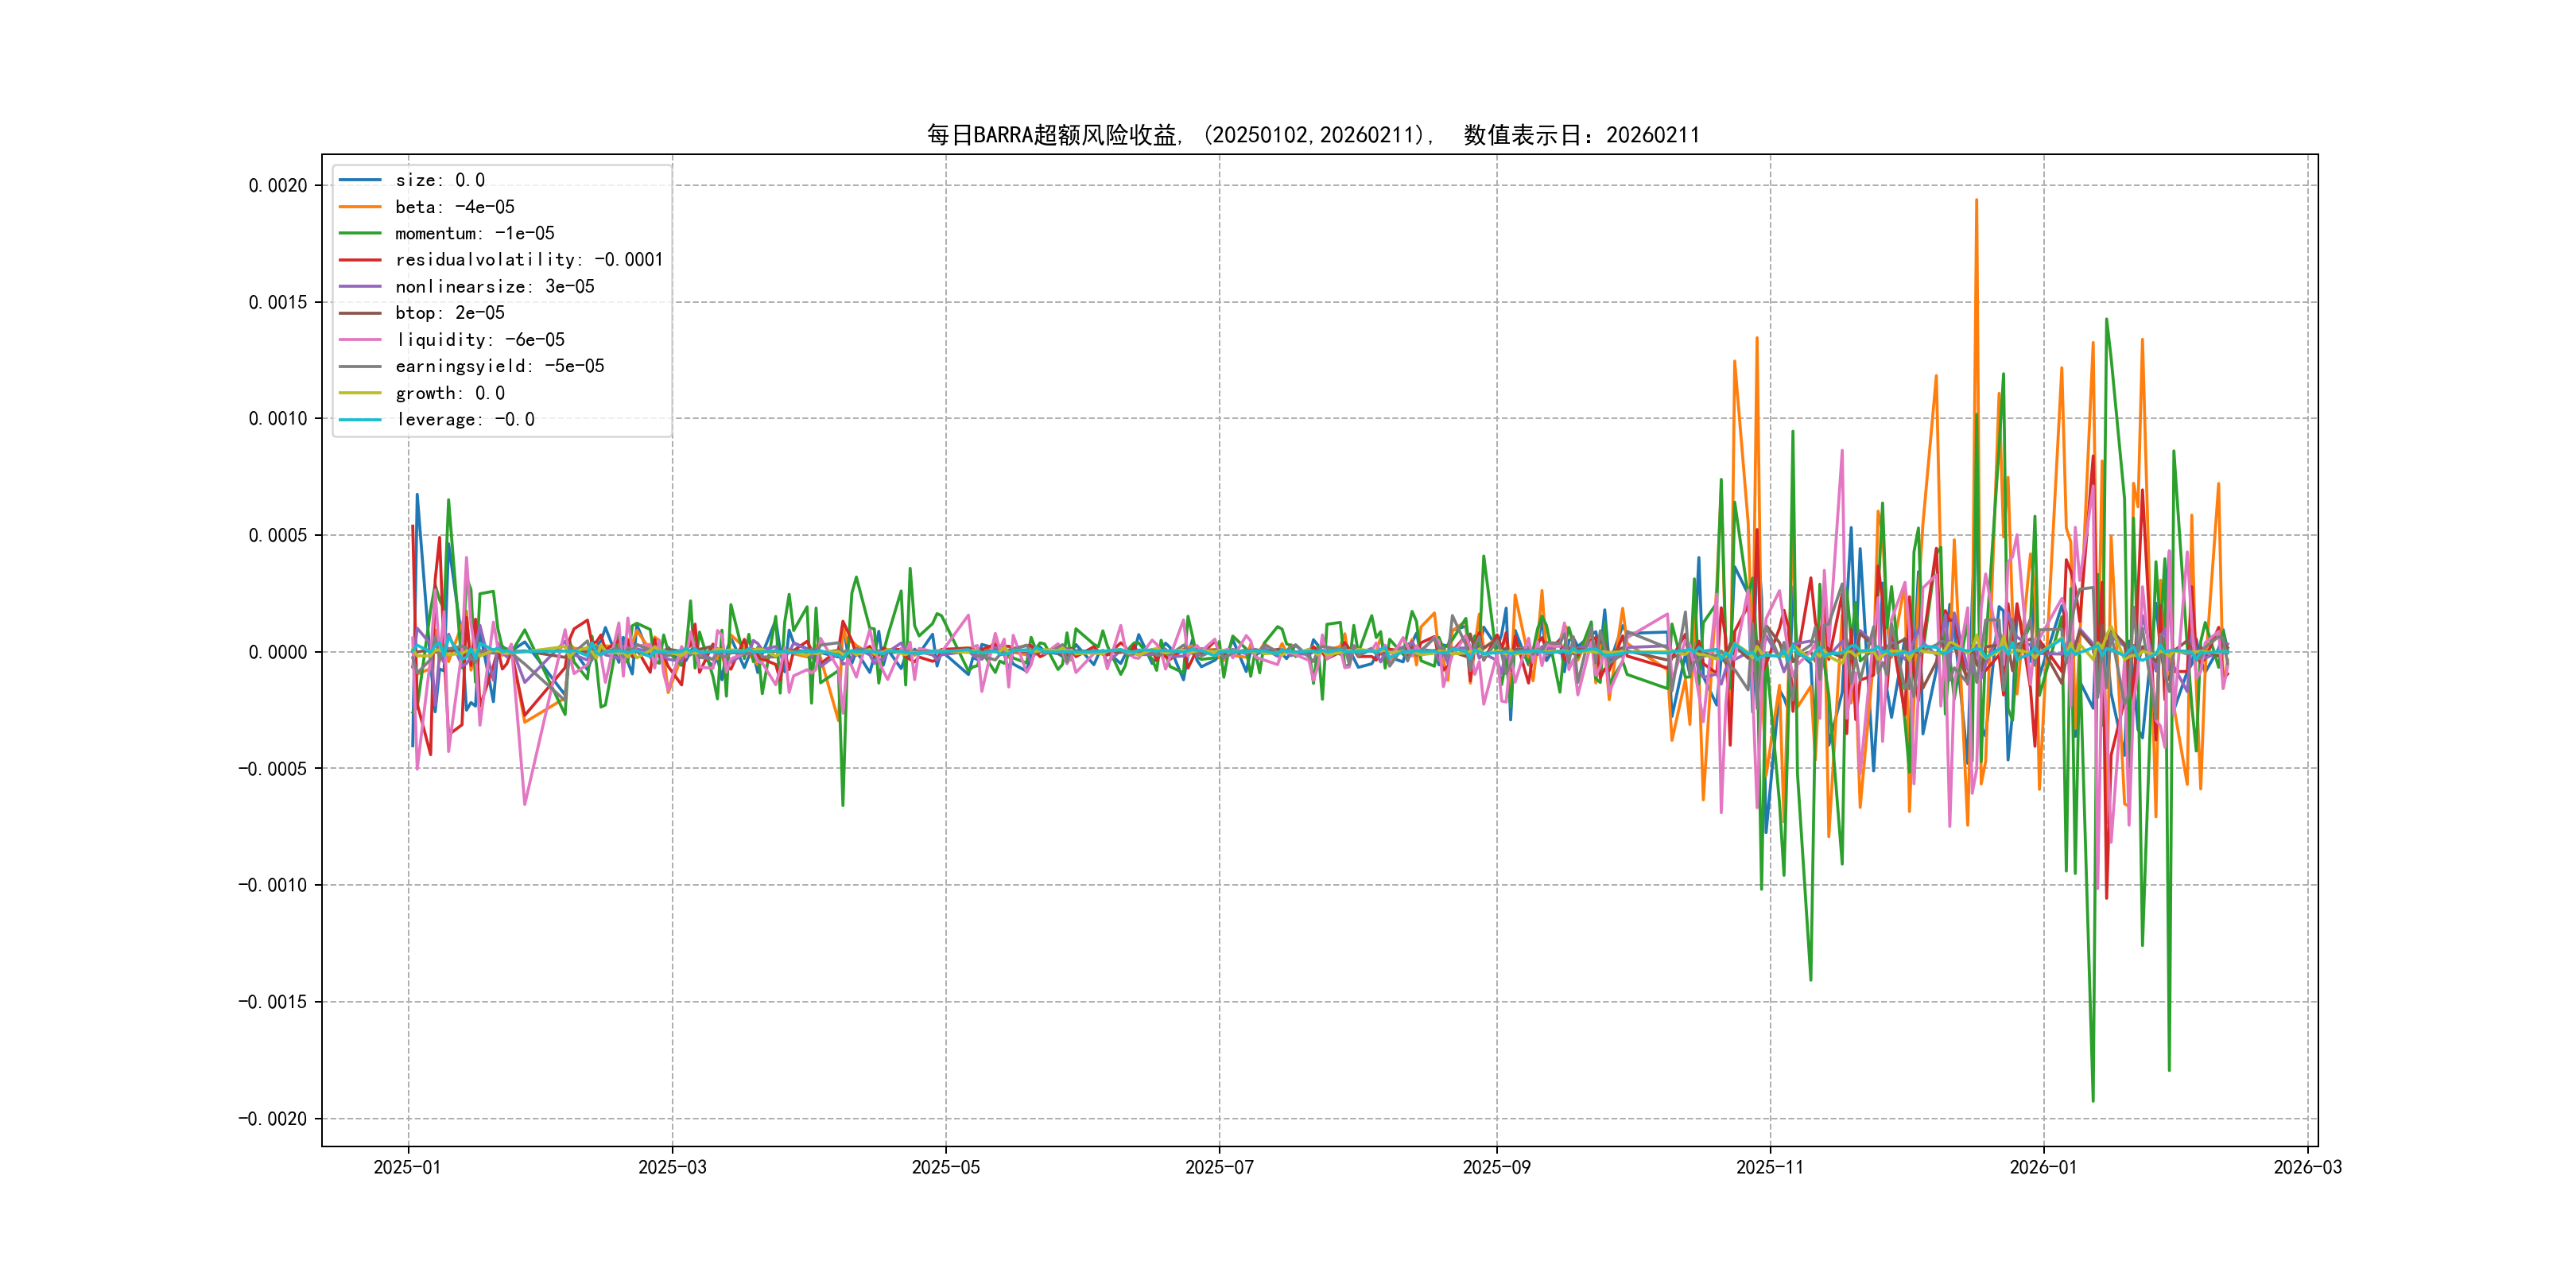The width and height of the screenshot is (2576, 1288).
Task: Click the 0.0000 y-axis tick label
Action: [278, 652]
